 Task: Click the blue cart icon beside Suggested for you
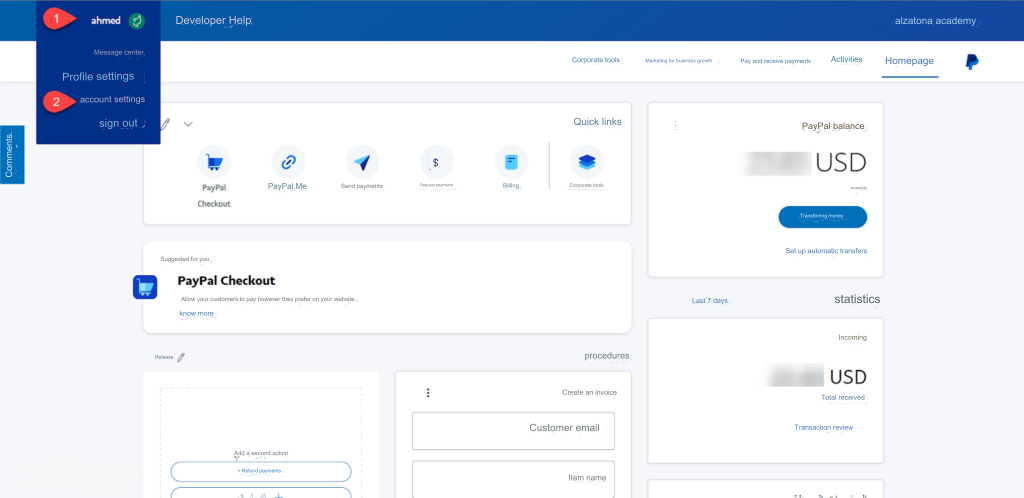tap(145, 287)
